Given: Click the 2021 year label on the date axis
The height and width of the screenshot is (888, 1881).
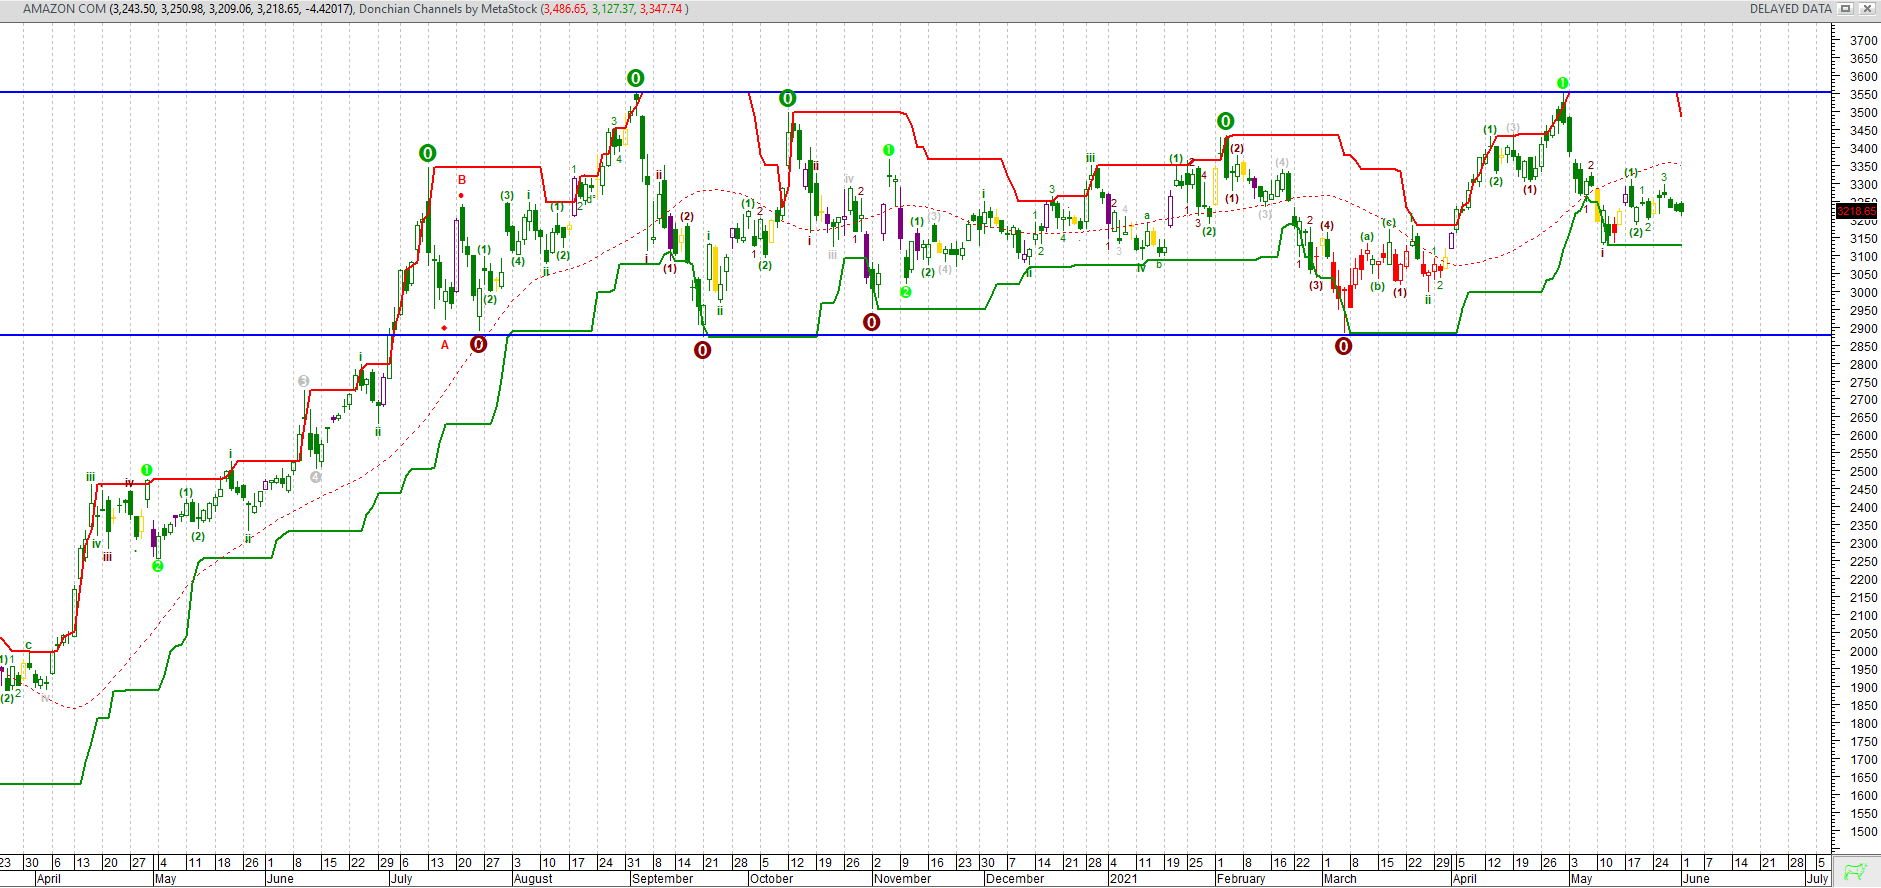Looking at the screenshot, I should [x=1123, y=879].
